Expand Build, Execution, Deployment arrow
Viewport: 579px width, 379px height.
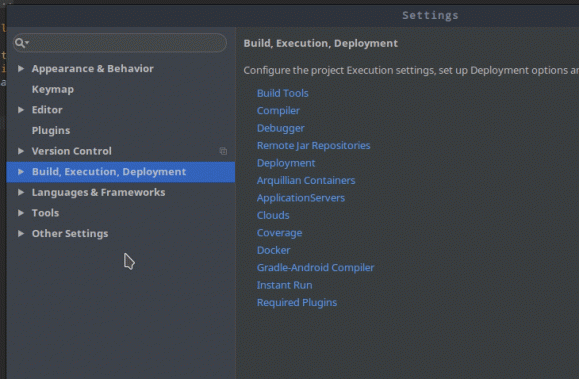coord(21,172)
